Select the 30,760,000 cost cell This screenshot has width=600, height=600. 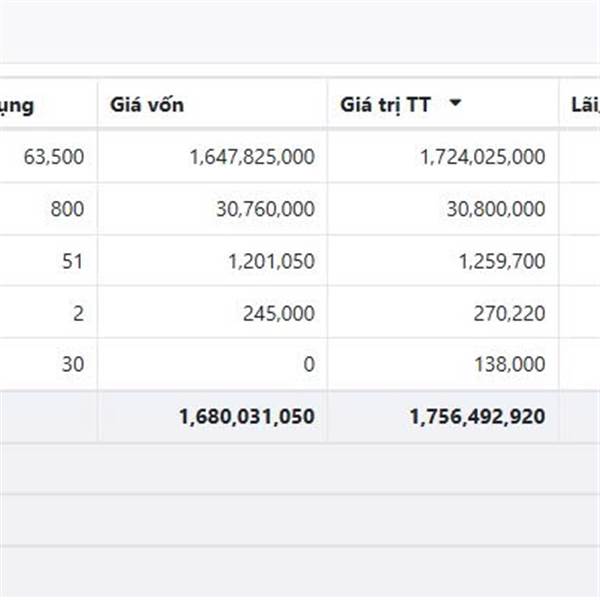tap(212, 209)
